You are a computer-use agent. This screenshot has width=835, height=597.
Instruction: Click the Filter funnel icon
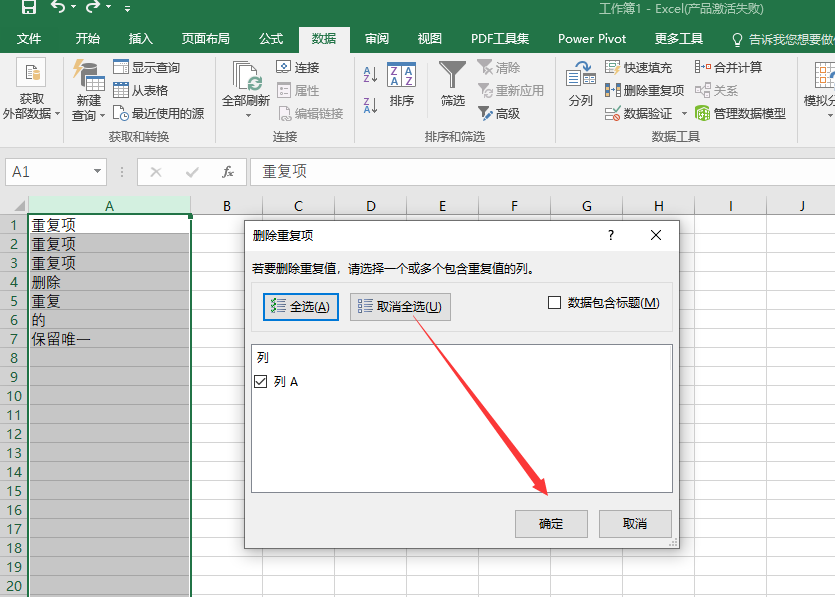tap(453, 76)
